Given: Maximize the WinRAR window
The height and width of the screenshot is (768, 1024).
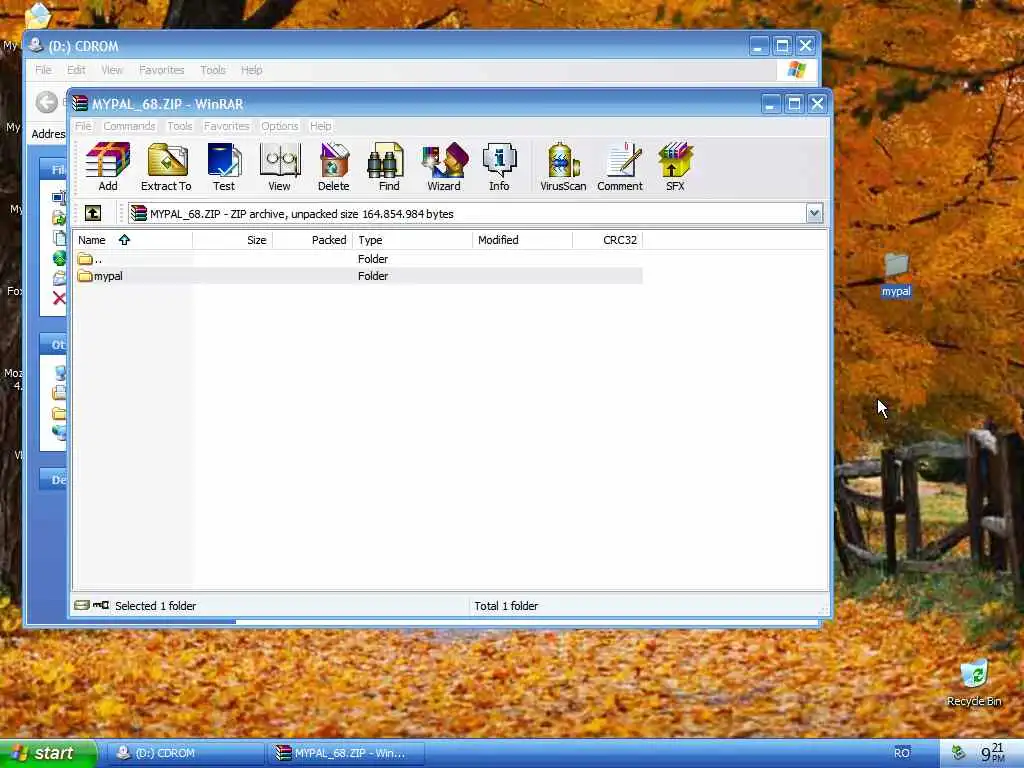Looking at the screenshot, I should click(794, 104).
